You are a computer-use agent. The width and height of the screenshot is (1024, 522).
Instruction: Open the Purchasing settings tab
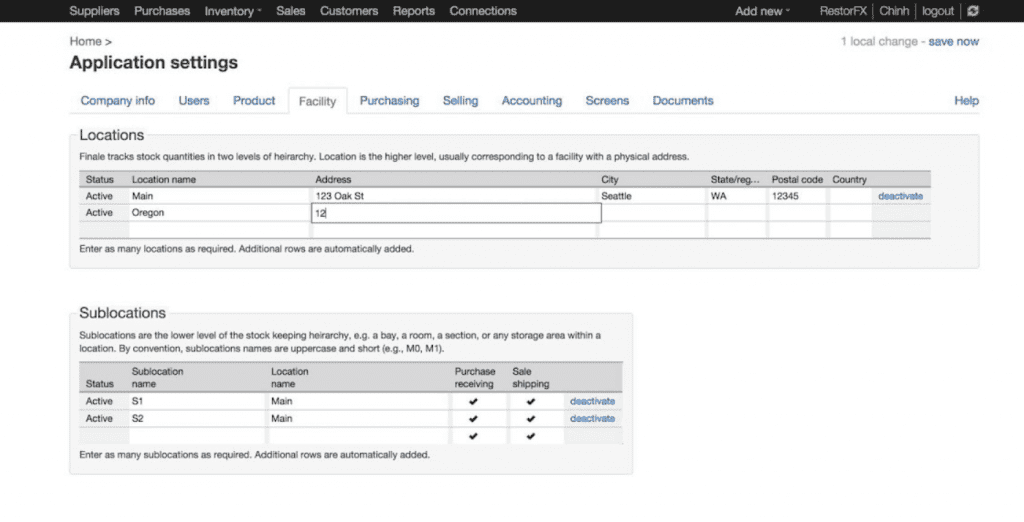pos(389,101)
